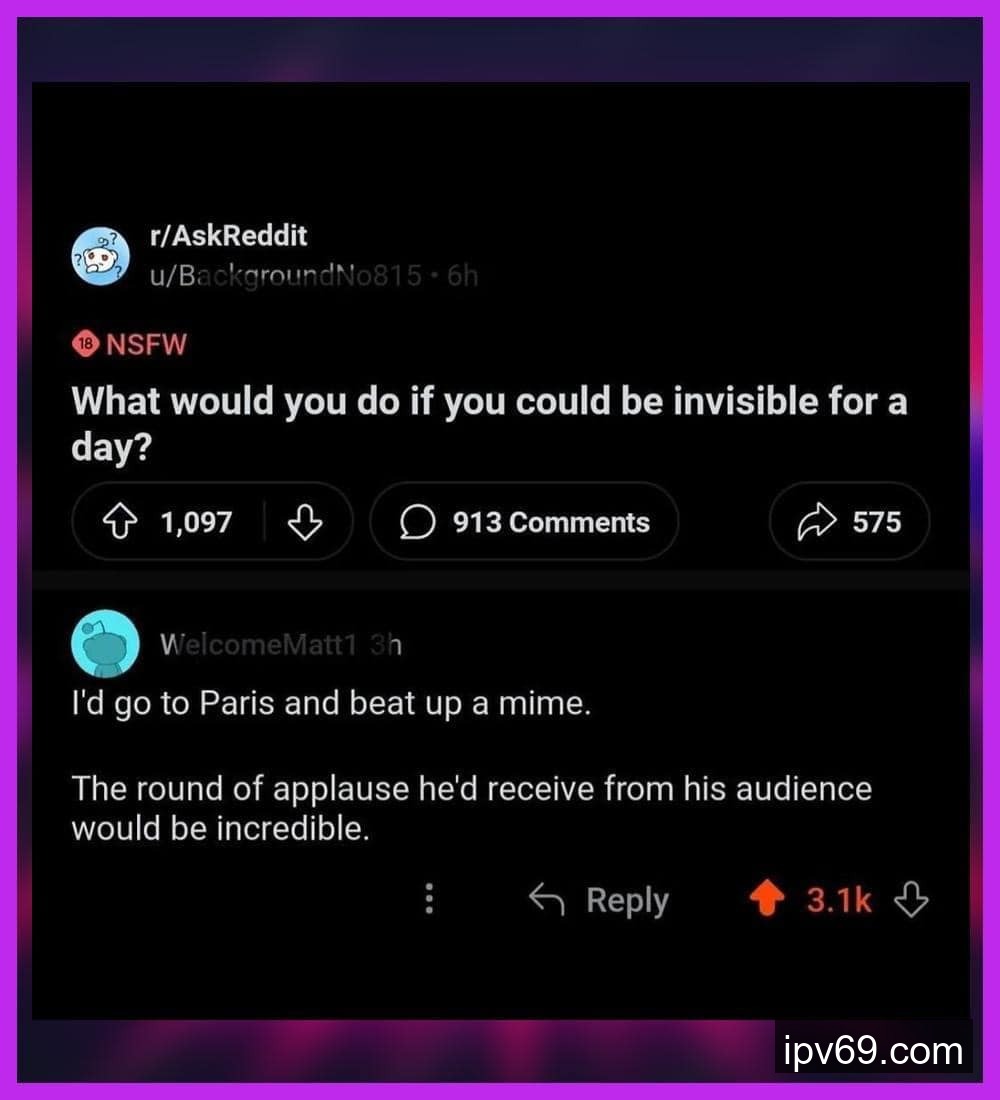Click WelcomeMatt1's avatar

(x=104, y=644)
